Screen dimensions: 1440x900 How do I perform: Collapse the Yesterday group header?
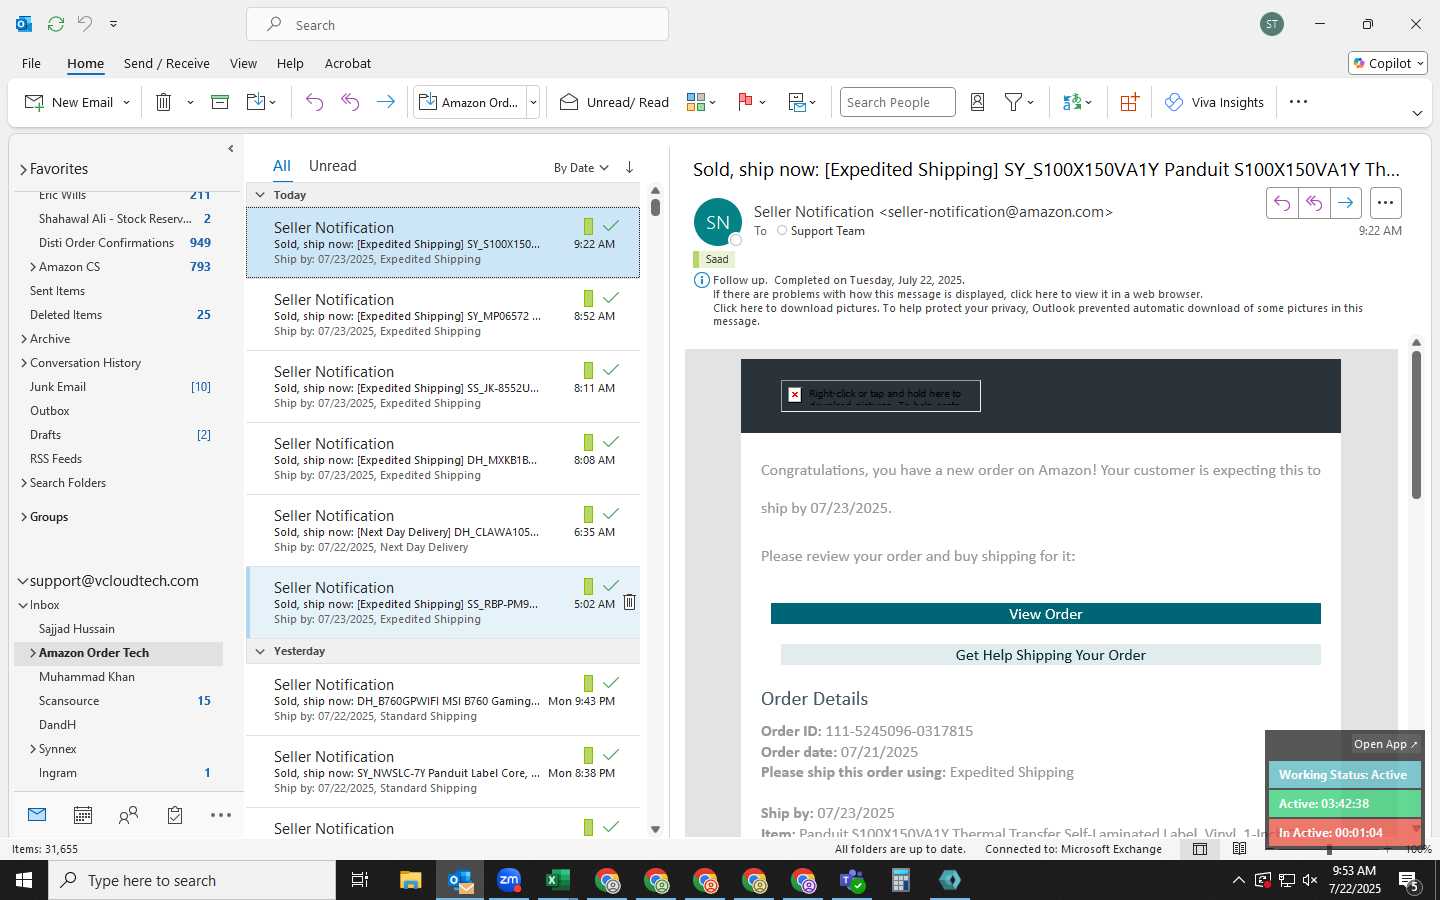[260, 651]
